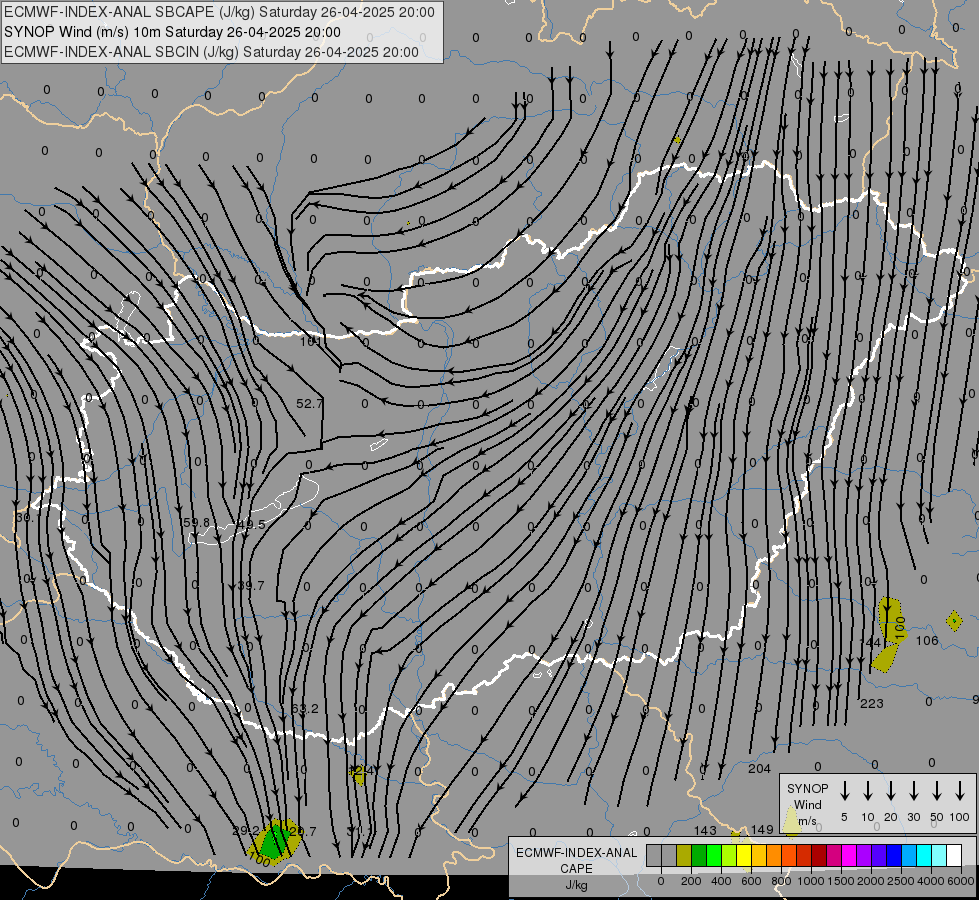The width and height of the screenshot is (979, 900).
Task: Click the 1000 tick on CAPE scale
Action: coord(811,881)
